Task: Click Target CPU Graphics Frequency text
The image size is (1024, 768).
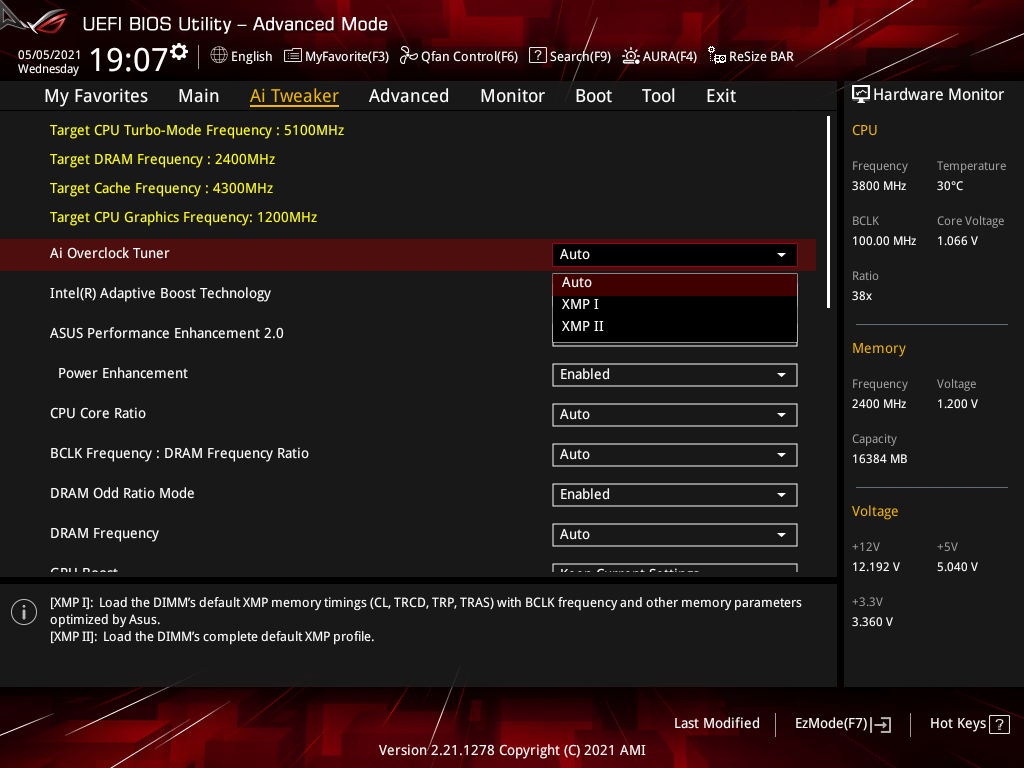Action: pos(184,217)
